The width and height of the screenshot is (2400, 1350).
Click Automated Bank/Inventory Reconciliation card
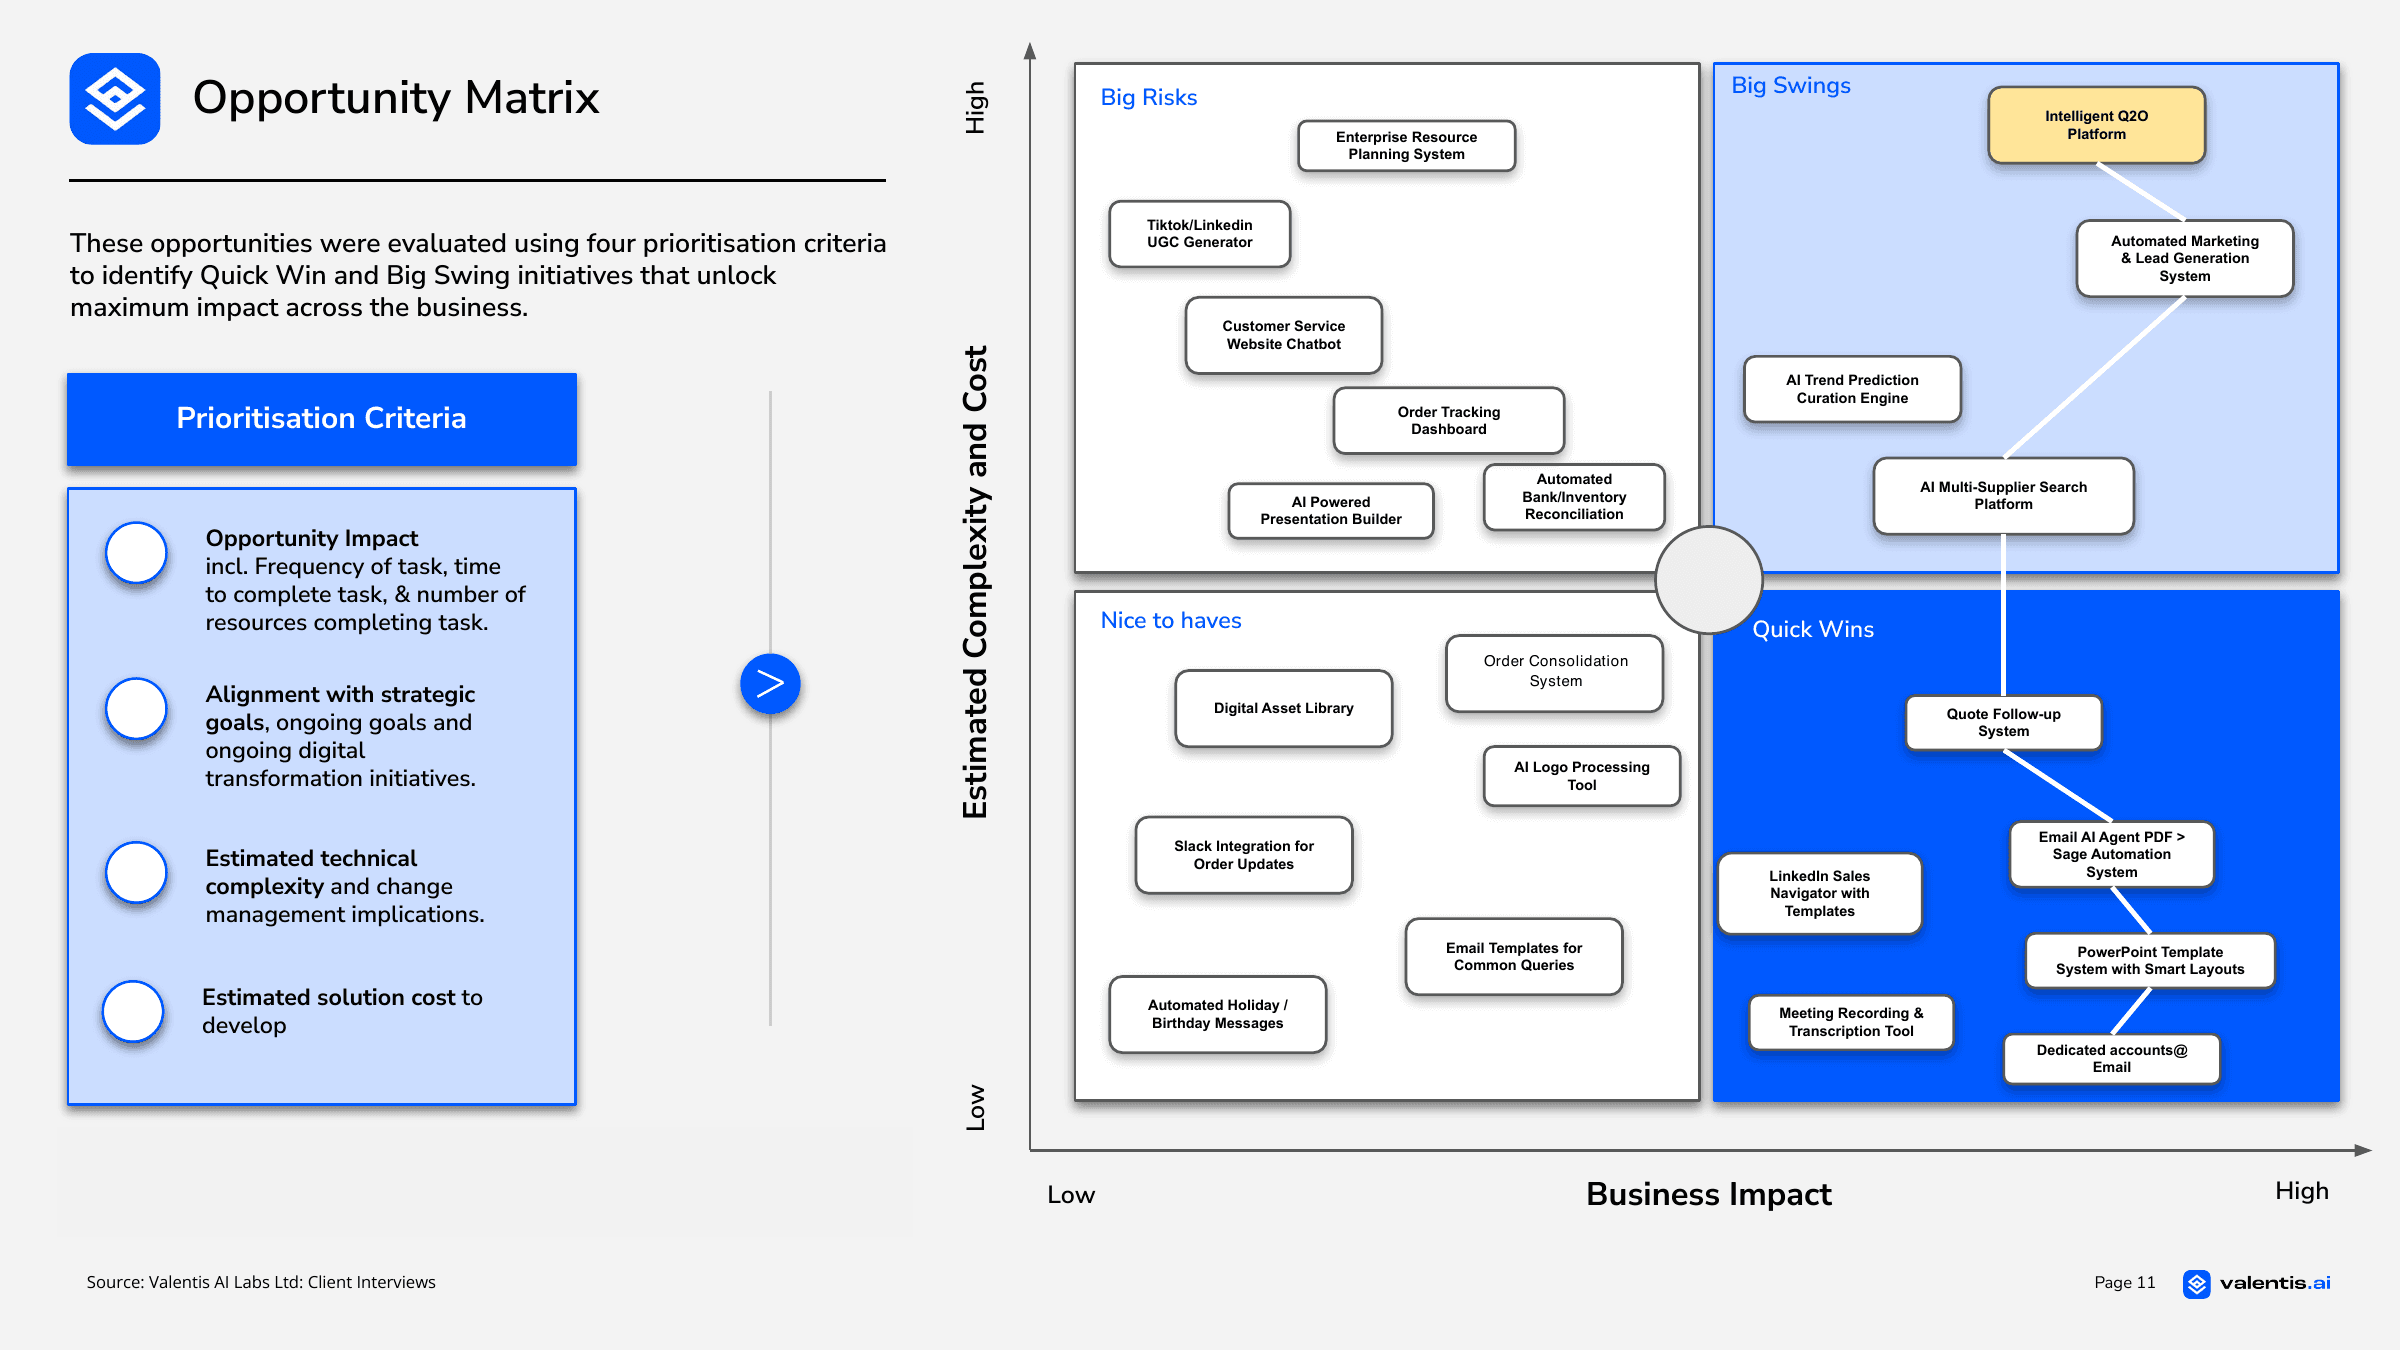[x=1574, y=497]
